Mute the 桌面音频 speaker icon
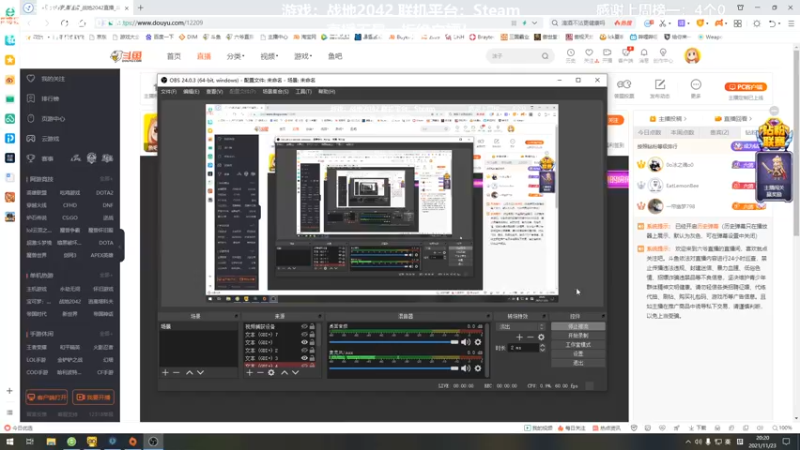Viewport: 800px width, 450px height. click(466, 342)
